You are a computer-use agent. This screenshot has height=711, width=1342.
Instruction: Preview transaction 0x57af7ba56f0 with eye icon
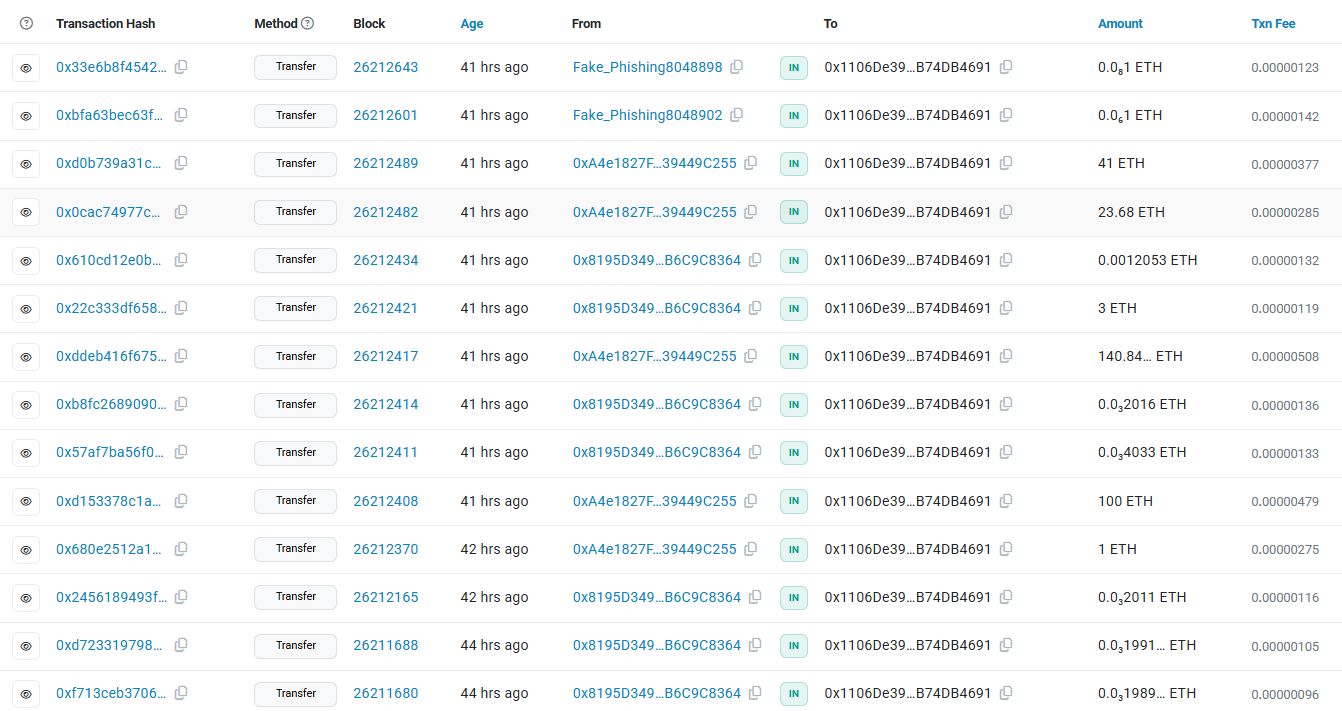point(26,453)
